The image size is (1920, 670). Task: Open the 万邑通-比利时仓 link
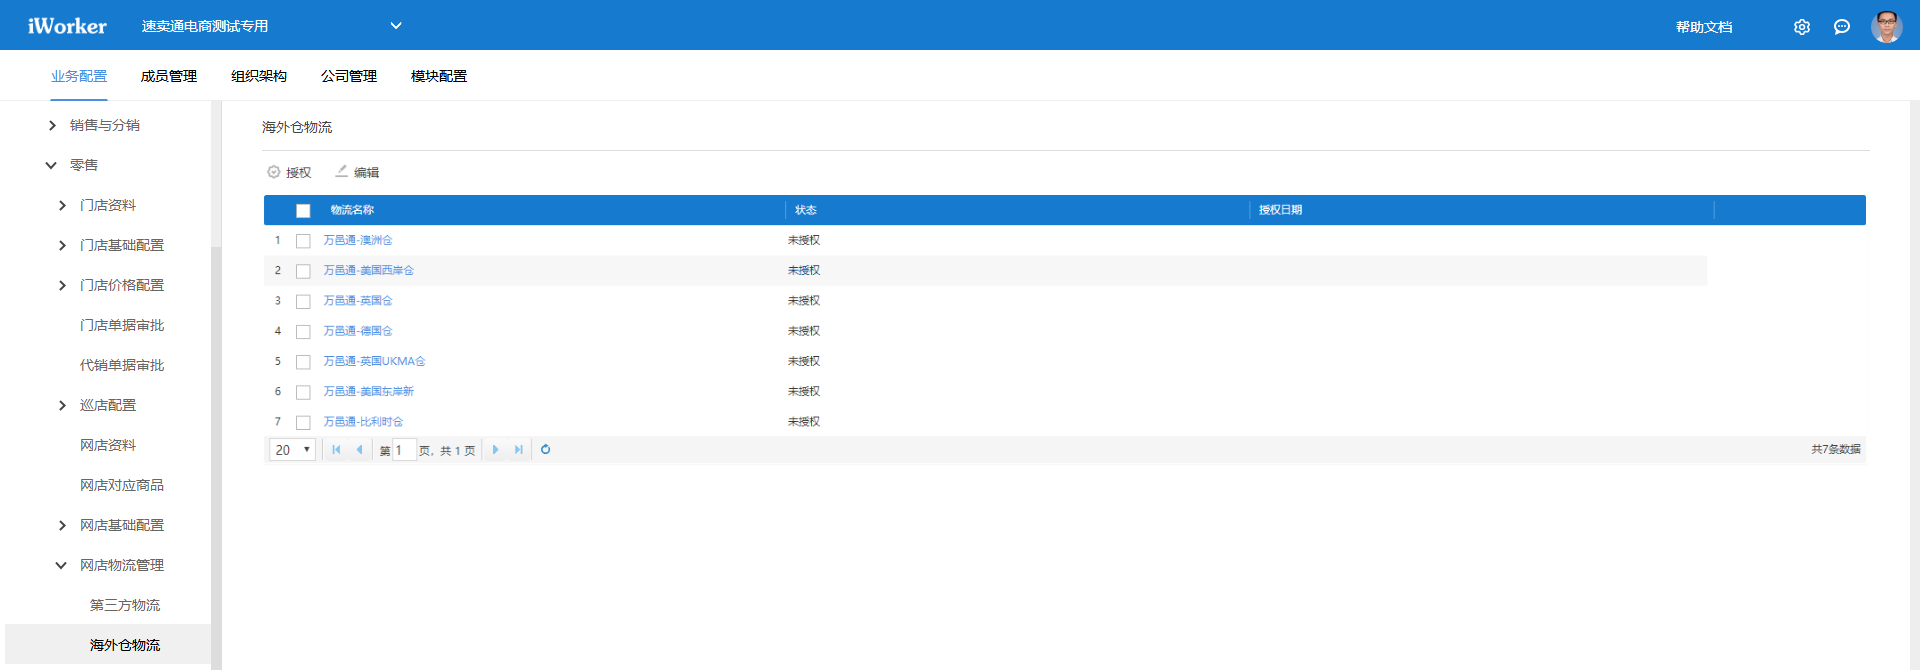click(363, 422)
